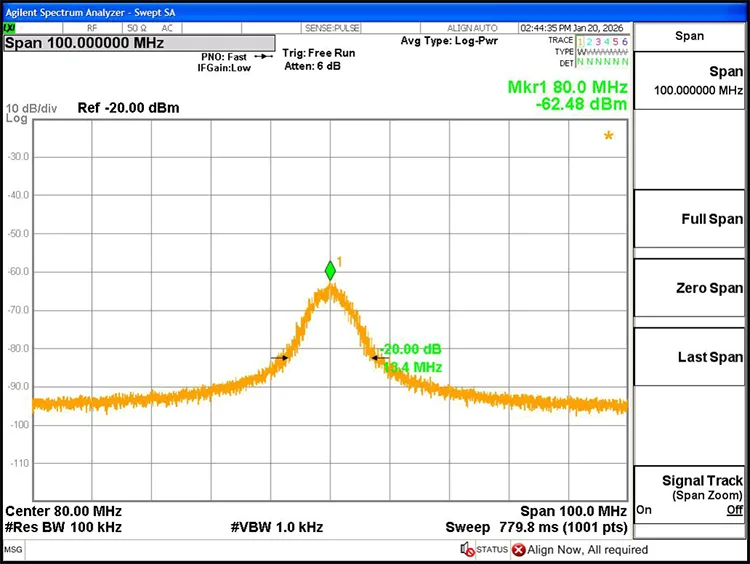This screenshot has width=750, height=564.
Task: Click the DET detector row indicators
Action: click(602, 62)
